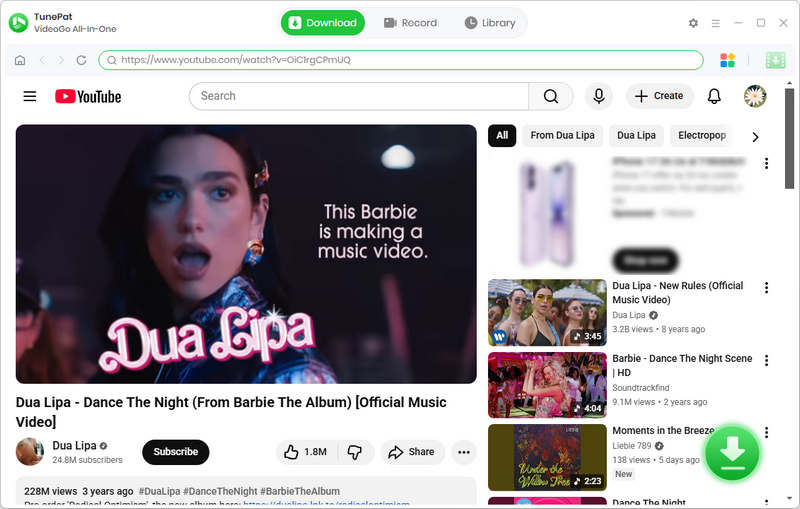Start voice search with microphone

[598, 96]
